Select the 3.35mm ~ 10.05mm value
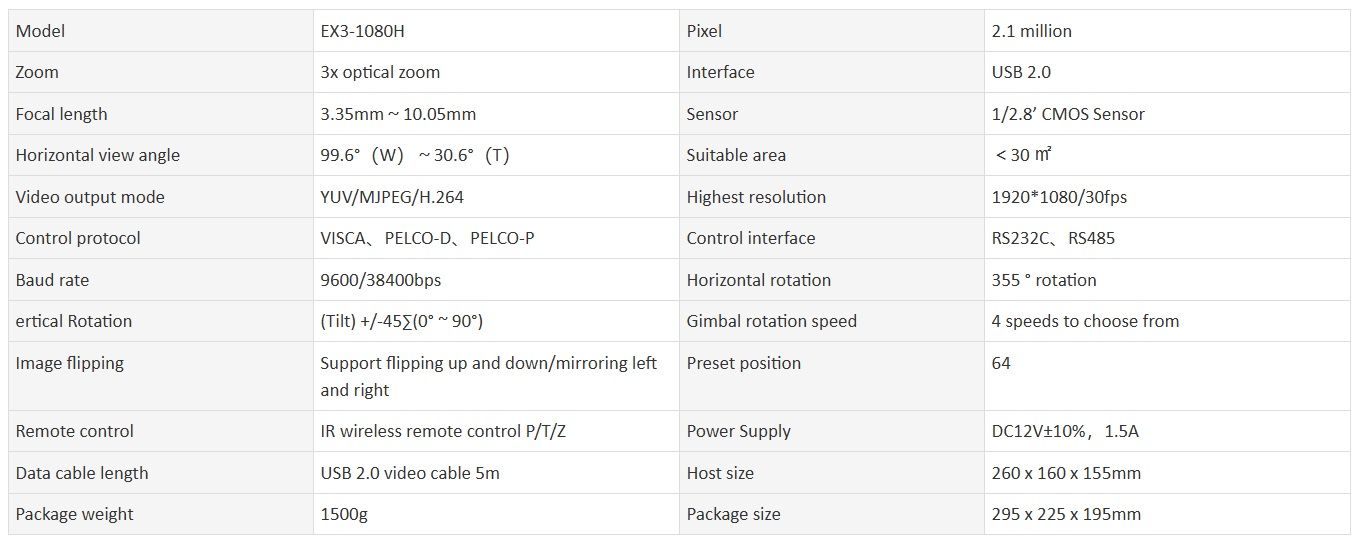This screenshot has width=1358, height=541. [x=398, y=114]
